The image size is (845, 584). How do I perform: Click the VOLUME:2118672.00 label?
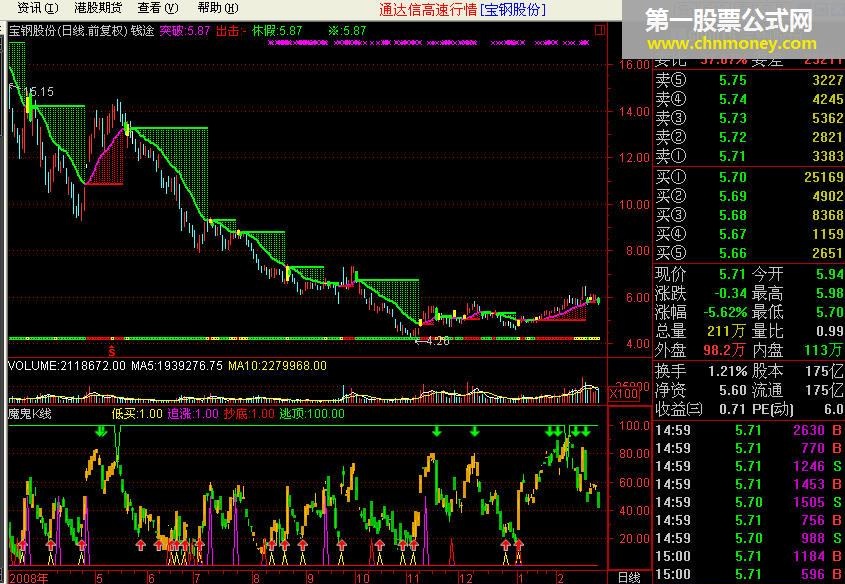point(67,366)
